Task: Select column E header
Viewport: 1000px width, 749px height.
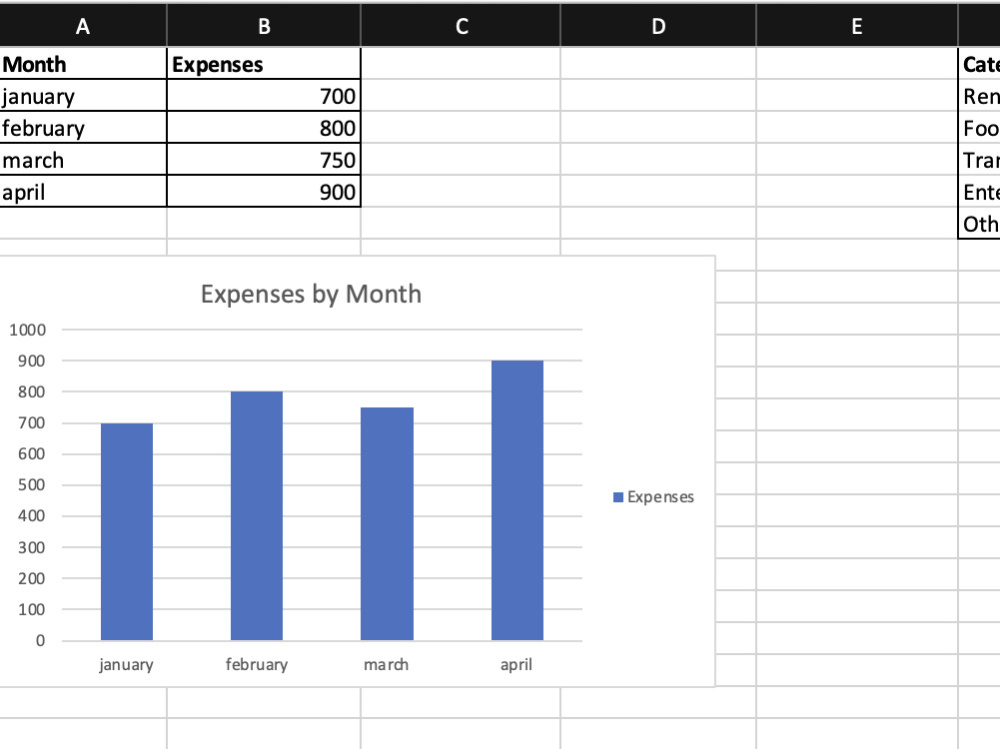Action: pyautogui.click(x=857, y=26)
